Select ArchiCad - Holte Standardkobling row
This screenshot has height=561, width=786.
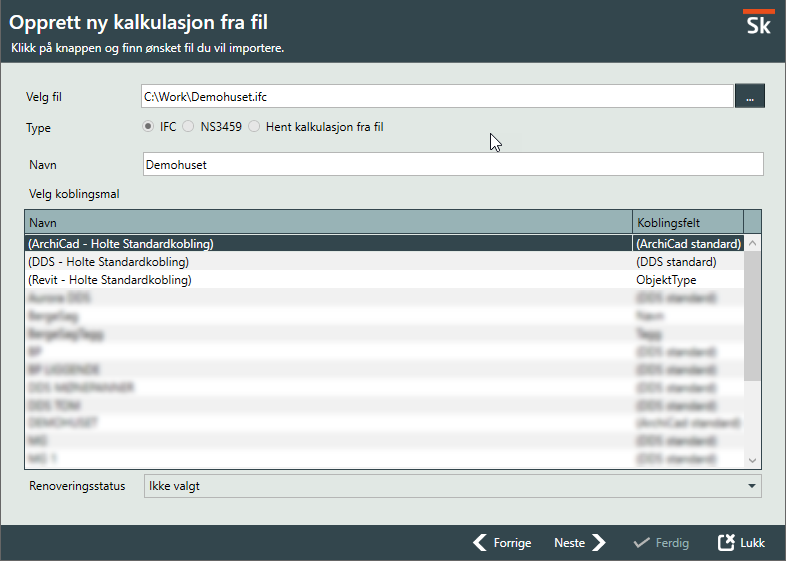121,244
